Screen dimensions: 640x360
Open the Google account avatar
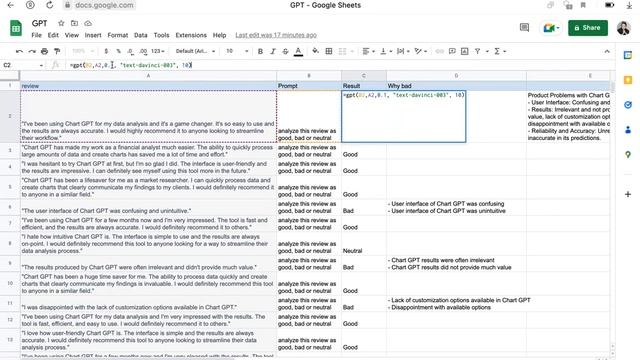(x=624, y=28)
